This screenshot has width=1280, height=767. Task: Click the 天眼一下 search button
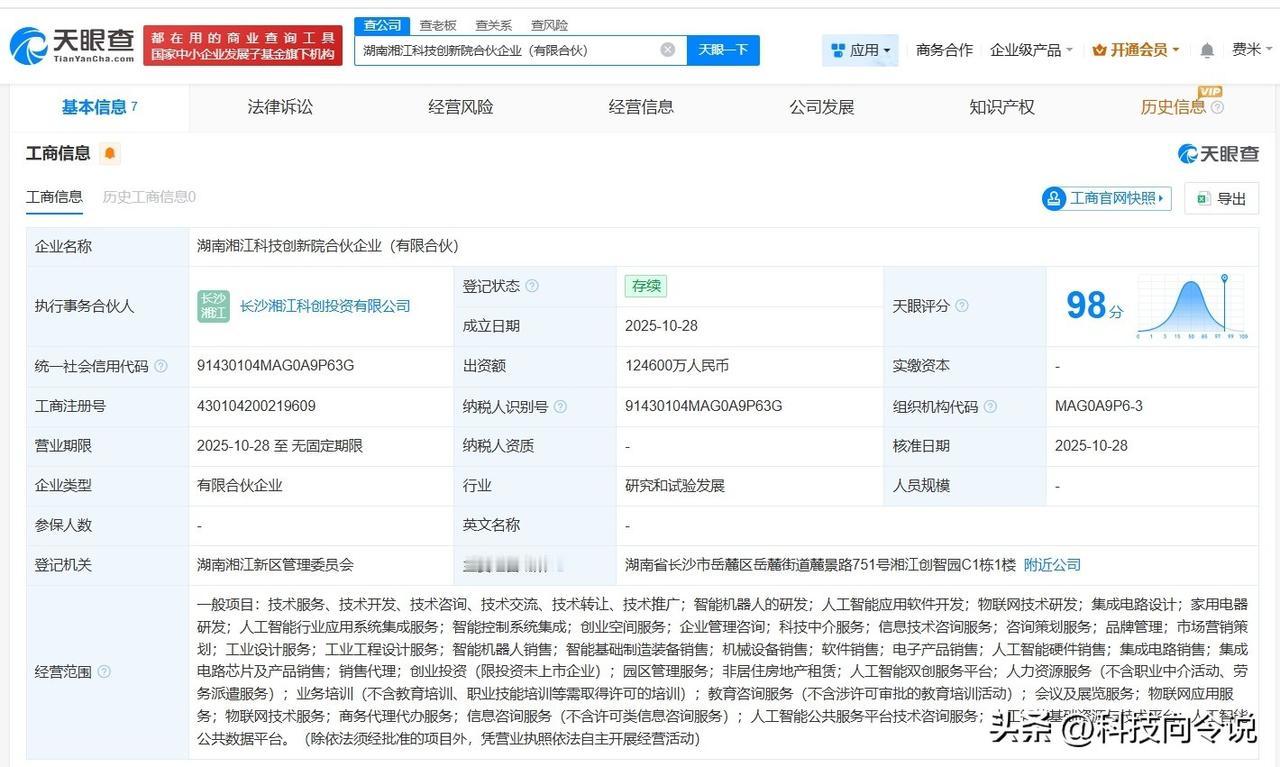(x=723, y=50)
